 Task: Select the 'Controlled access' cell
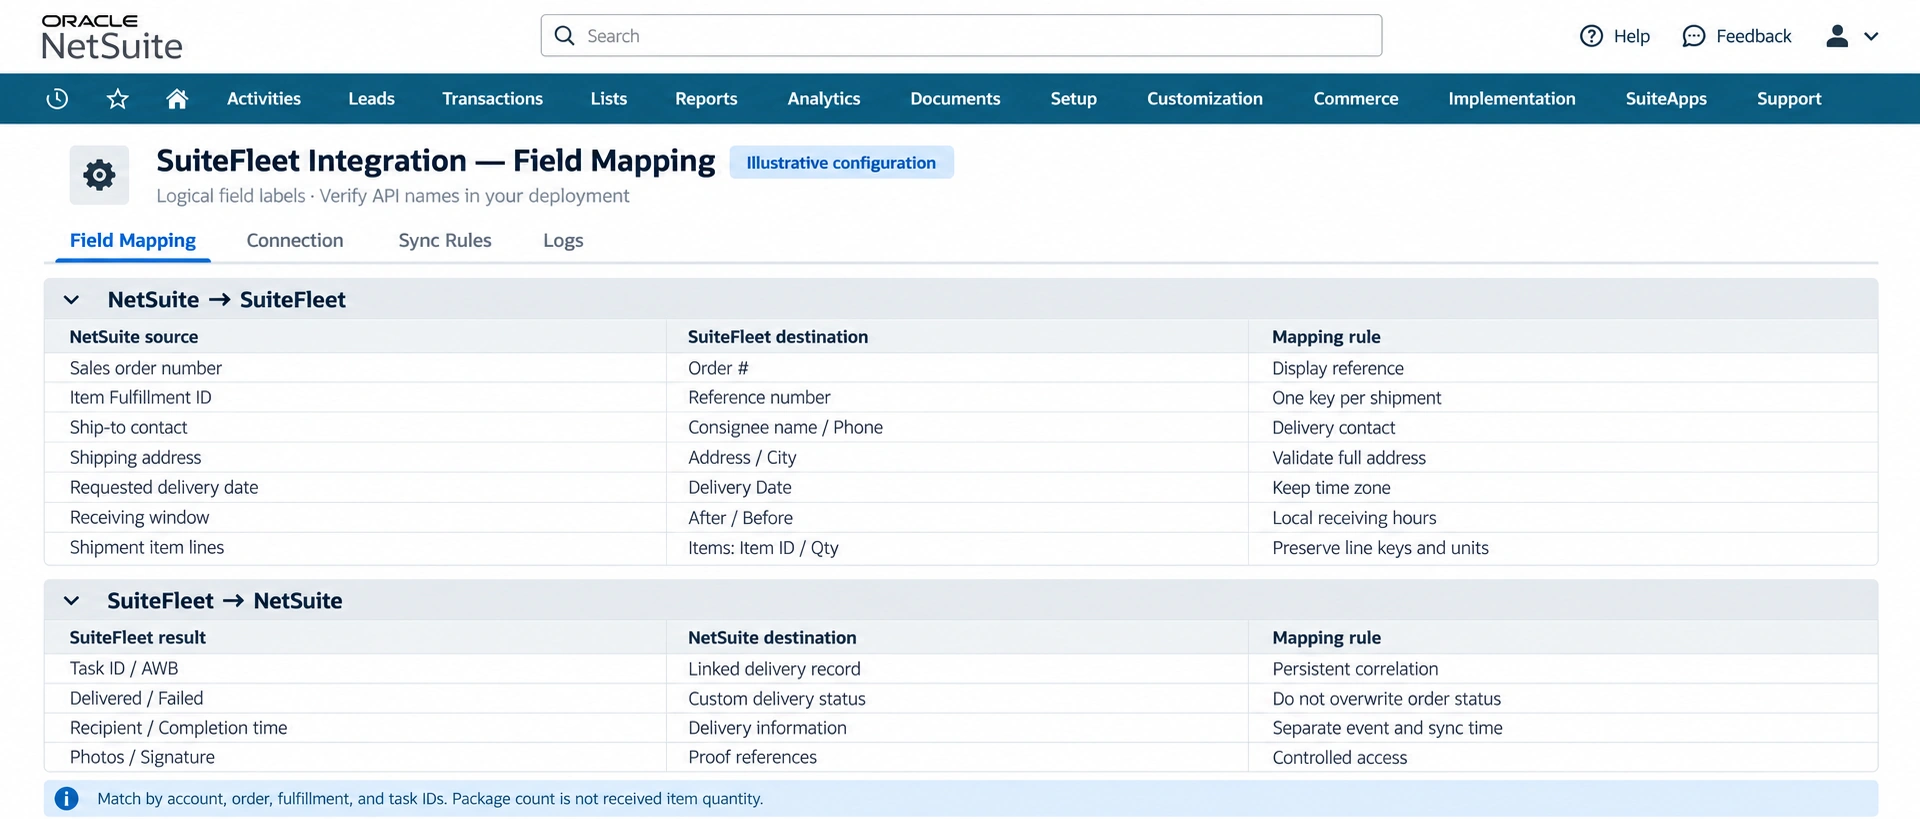1563,757
